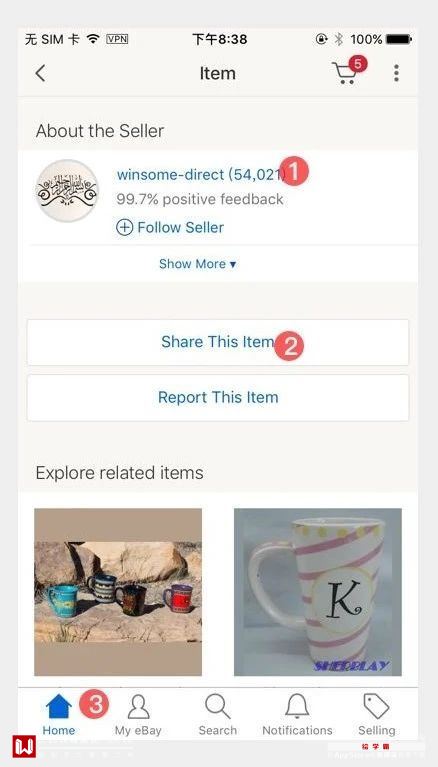
Task: Tap the Share This Item button
Action: [218, 342]
